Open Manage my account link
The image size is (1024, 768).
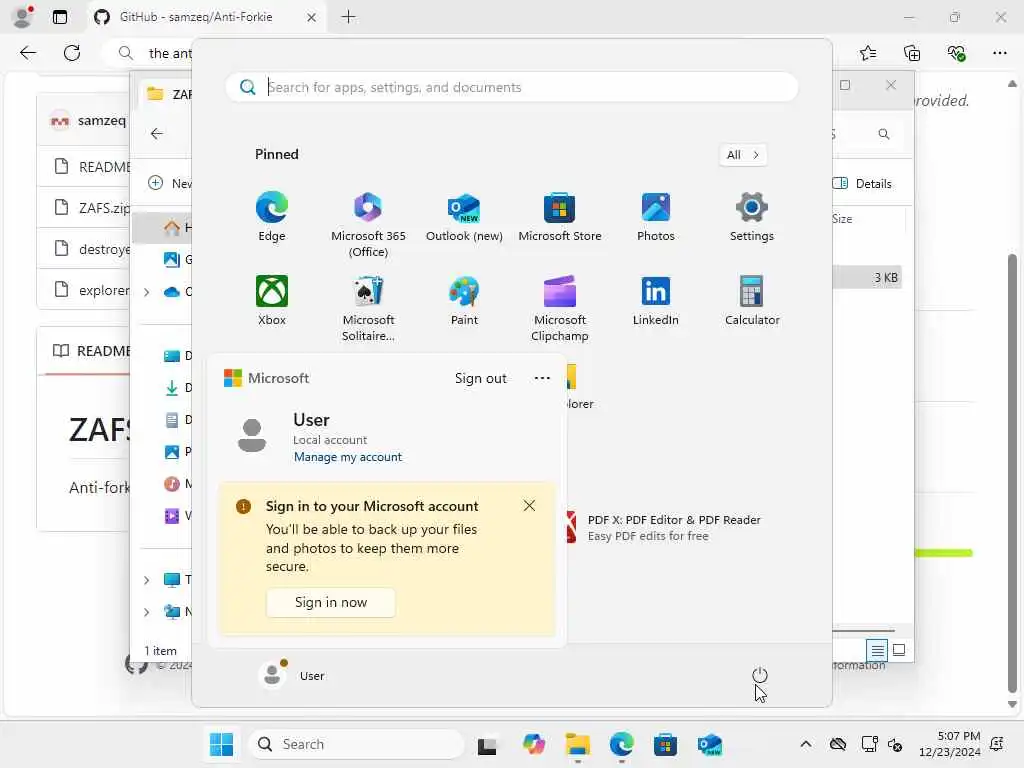(x=347, y=457)
